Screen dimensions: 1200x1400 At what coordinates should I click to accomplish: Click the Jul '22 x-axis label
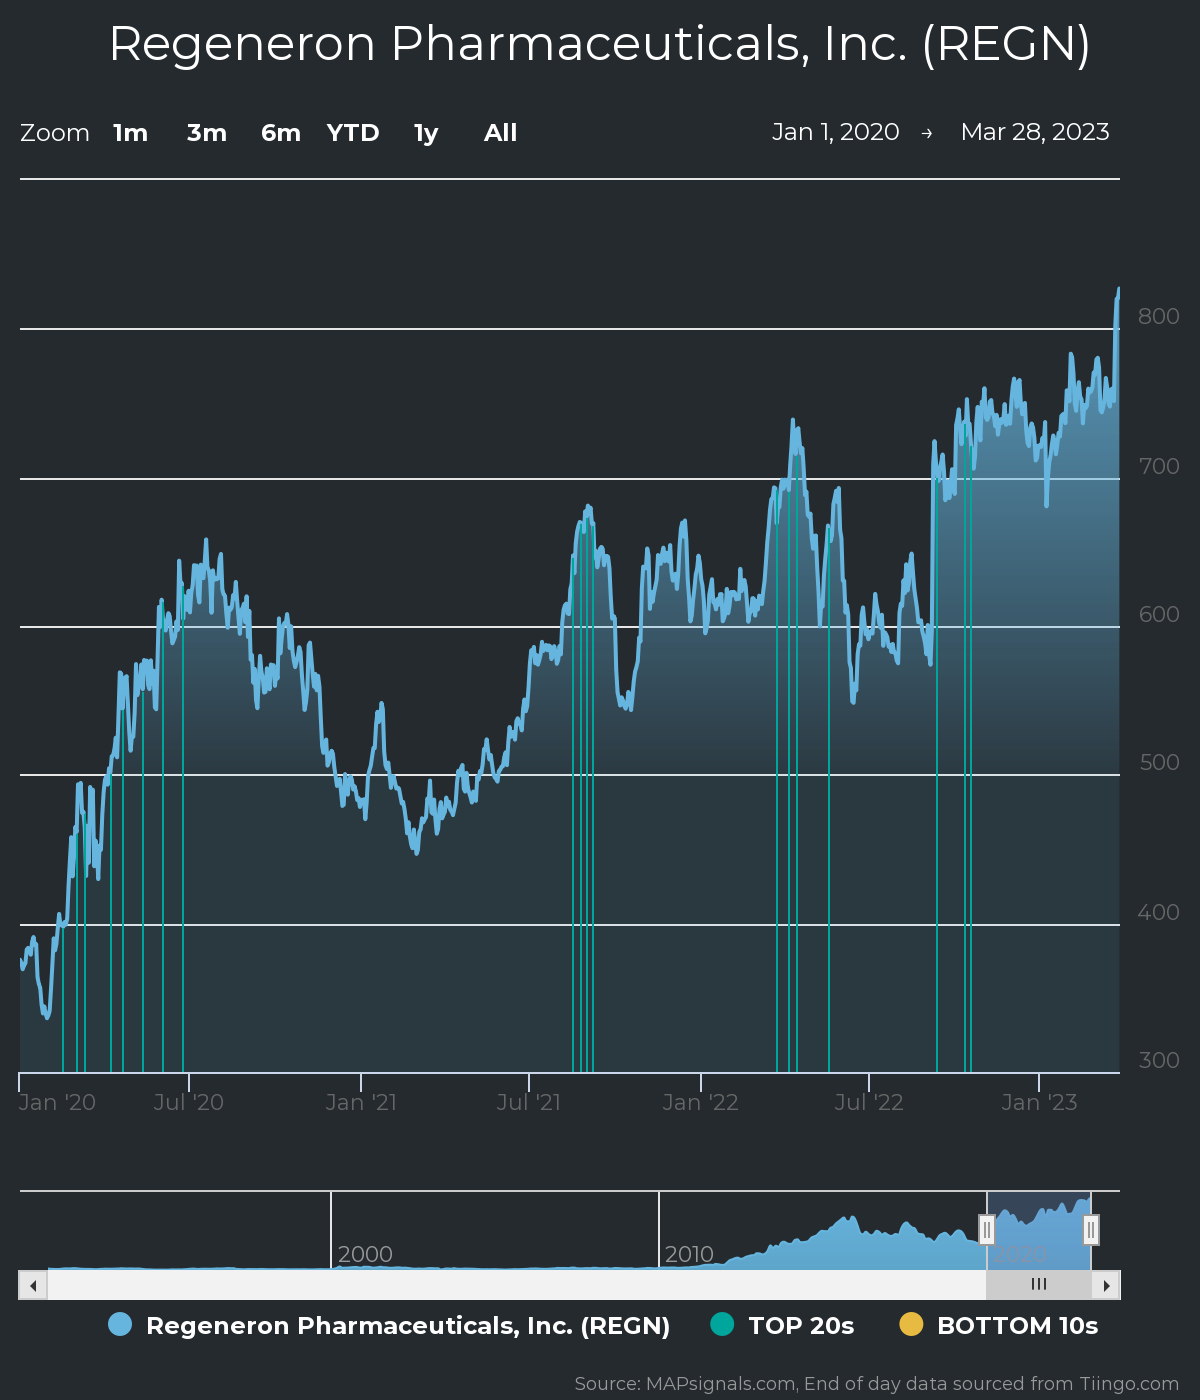[x=869, y=1102]
